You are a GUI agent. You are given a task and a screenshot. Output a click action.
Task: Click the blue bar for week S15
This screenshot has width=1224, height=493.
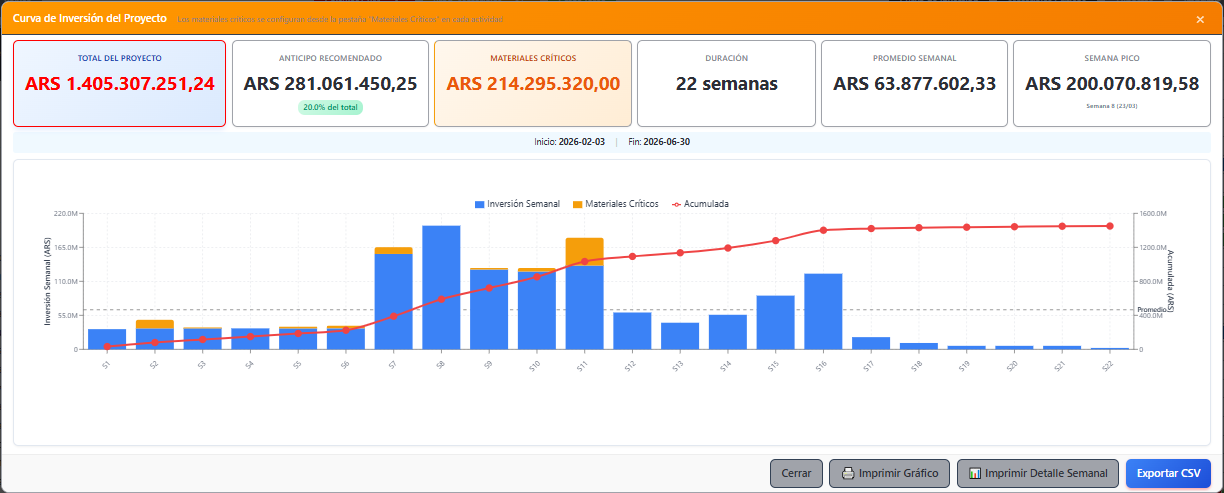[x=775, y=322]
